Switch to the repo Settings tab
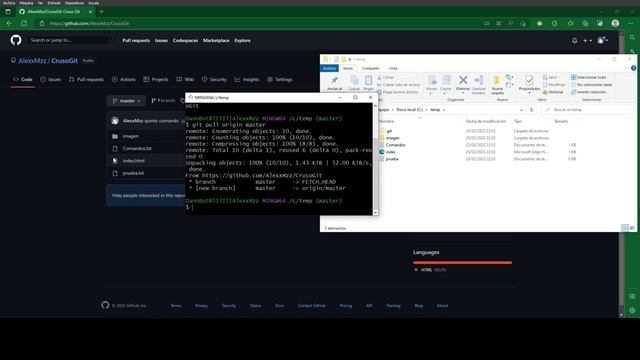The height and width of the screenshot is (360, 640). coord(280,79)
